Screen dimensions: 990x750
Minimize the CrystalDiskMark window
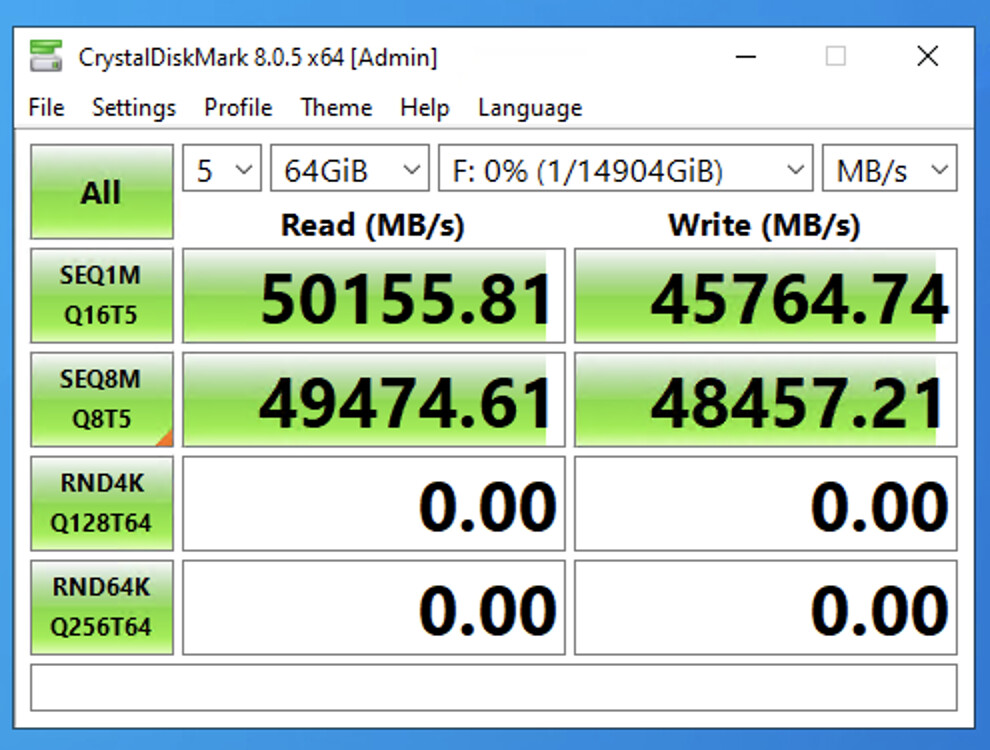point(746,57)
